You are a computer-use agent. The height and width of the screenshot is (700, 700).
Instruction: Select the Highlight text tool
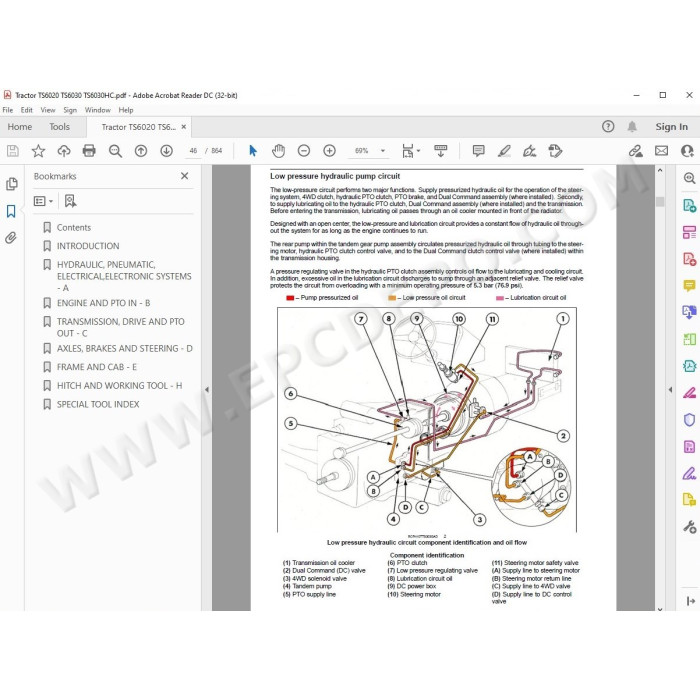pyautogui.click(x=504, y=151)
